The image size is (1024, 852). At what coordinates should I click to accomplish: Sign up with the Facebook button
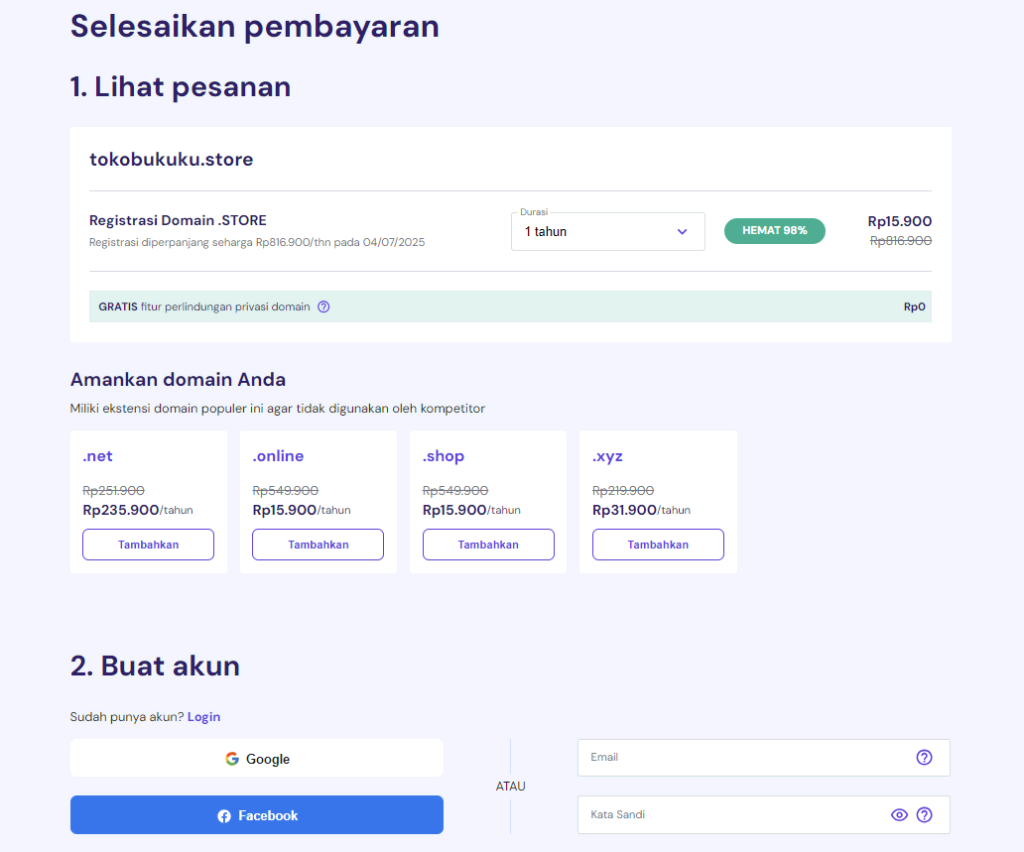(257, 815)
